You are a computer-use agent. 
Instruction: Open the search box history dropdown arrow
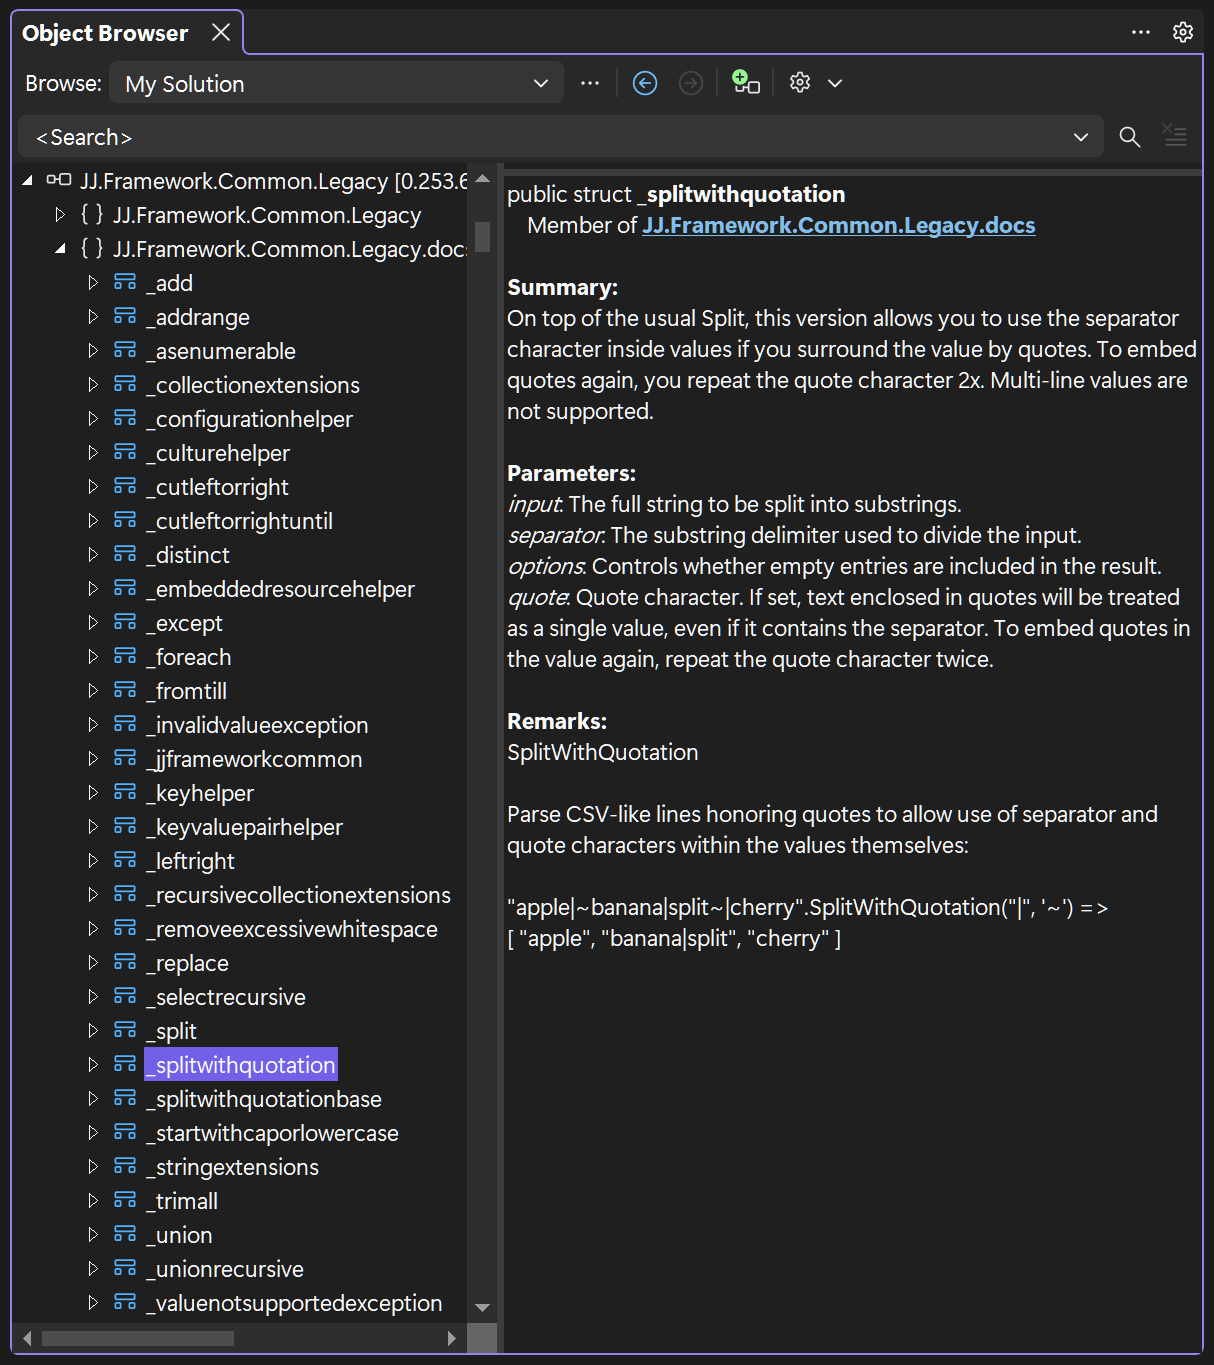(x=1081, y=137)
